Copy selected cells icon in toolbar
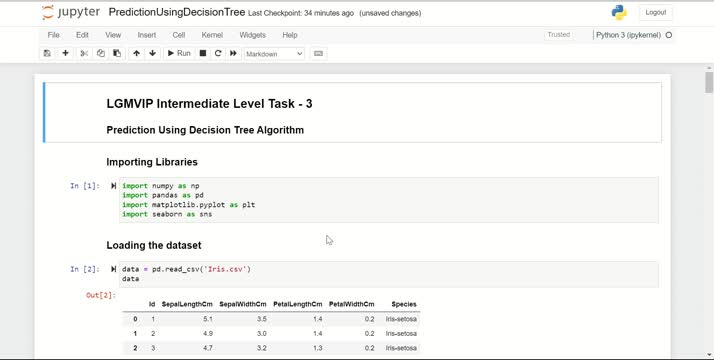The height and width of the screenshot is (360, 714). coord(101,53)
